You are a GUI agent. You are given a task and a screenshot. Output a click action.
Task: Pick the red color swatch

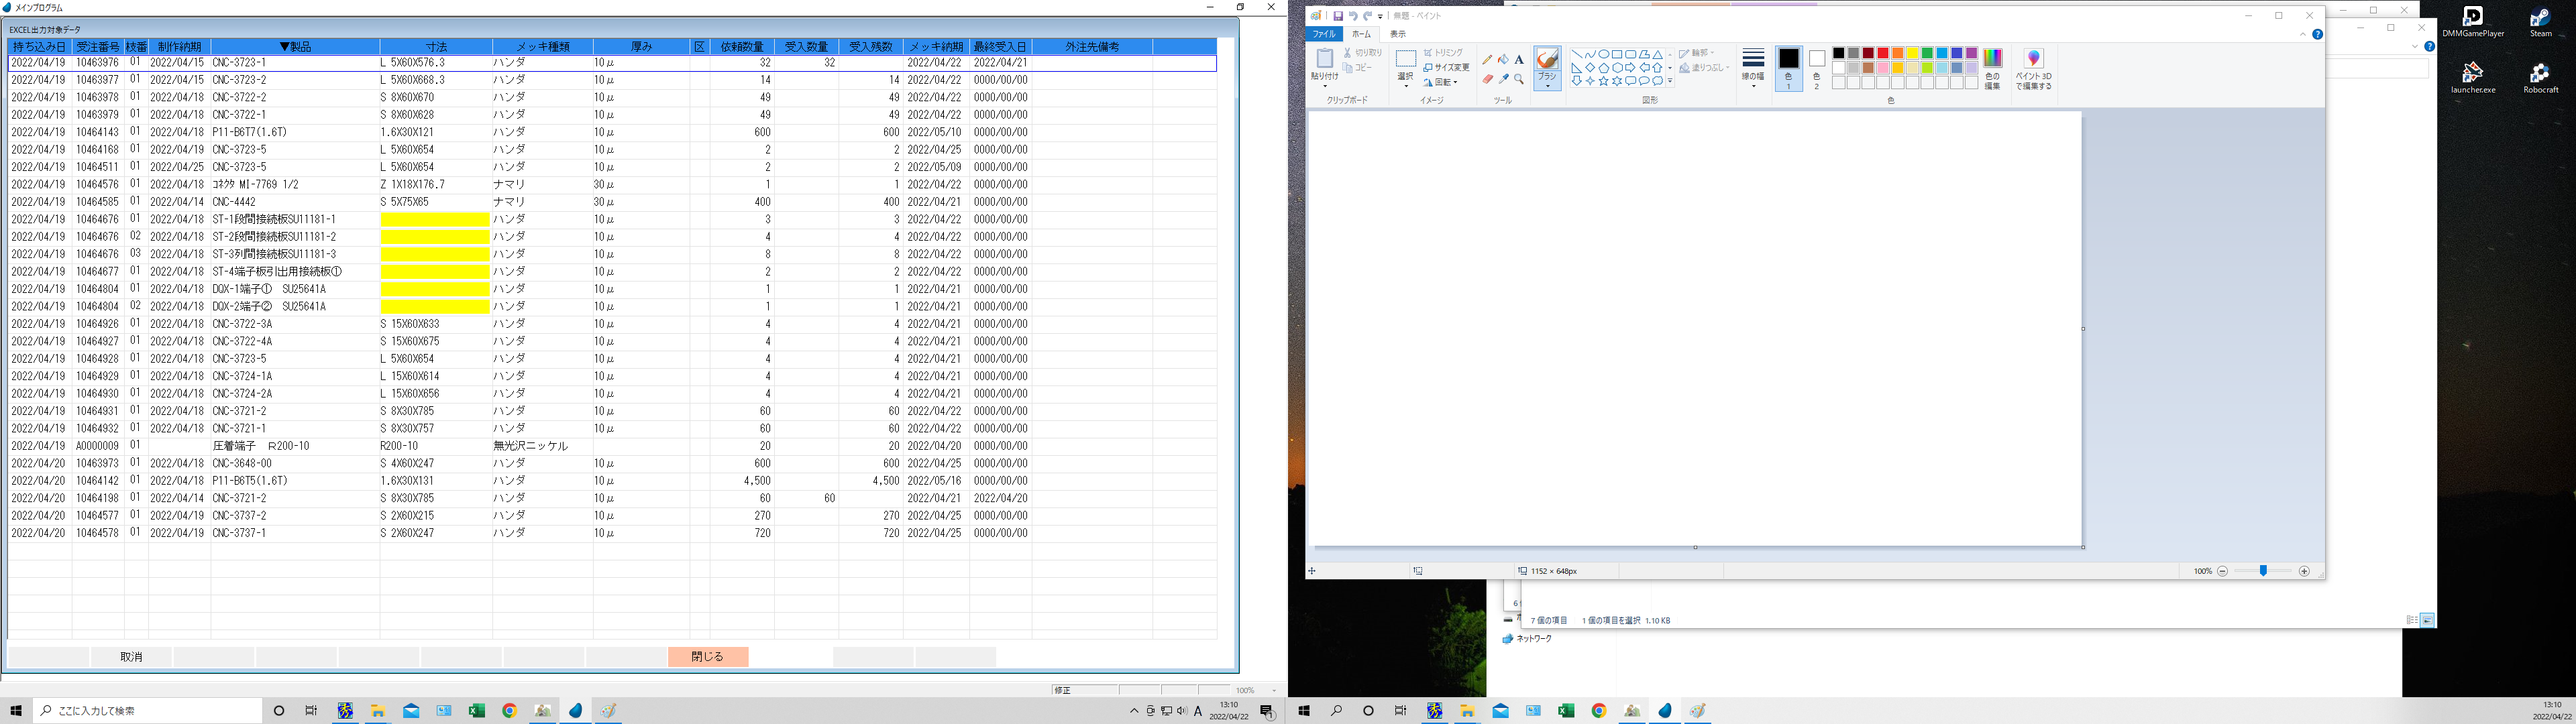tap(1883, 54)
